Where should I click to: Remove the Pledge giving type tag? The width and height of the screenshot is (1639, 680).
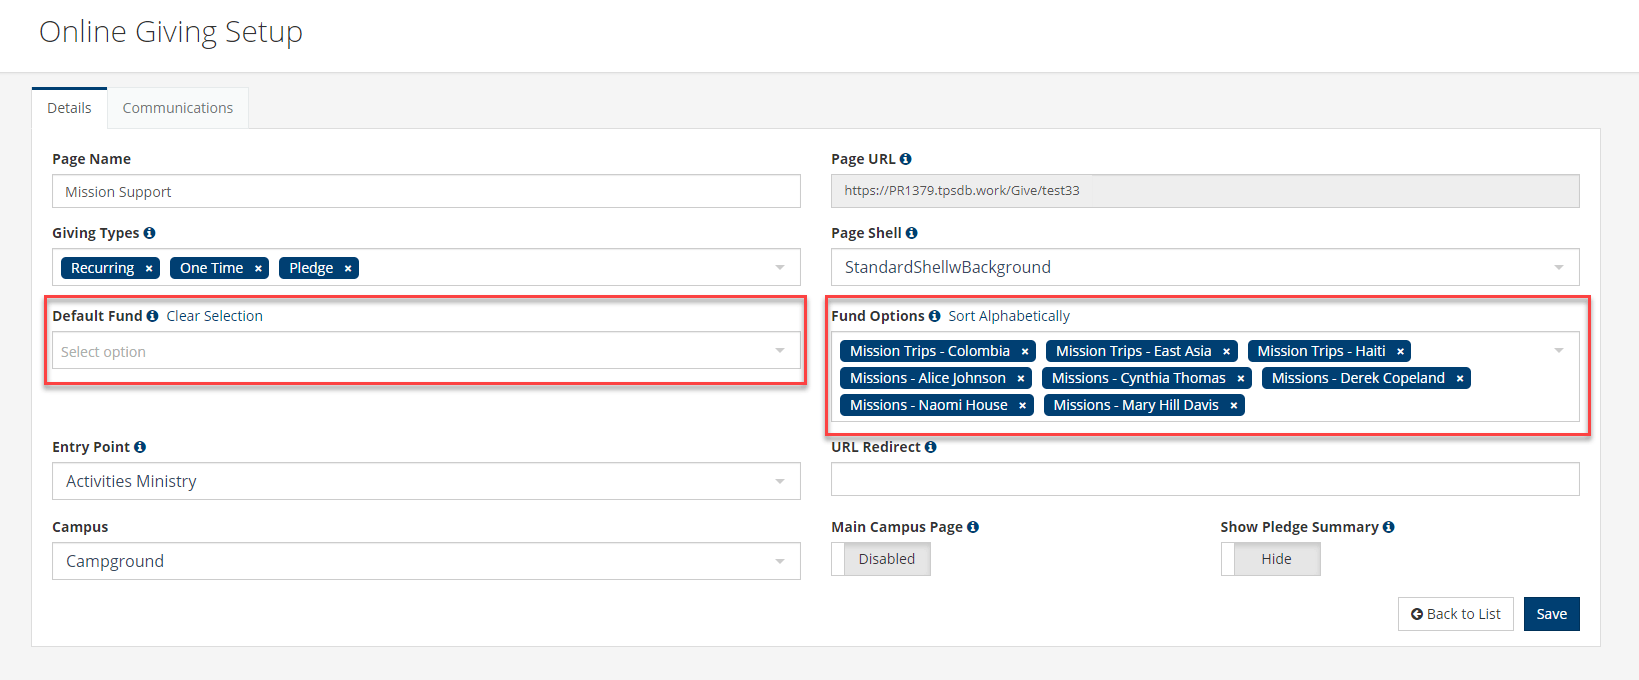[x=348, y=268]
